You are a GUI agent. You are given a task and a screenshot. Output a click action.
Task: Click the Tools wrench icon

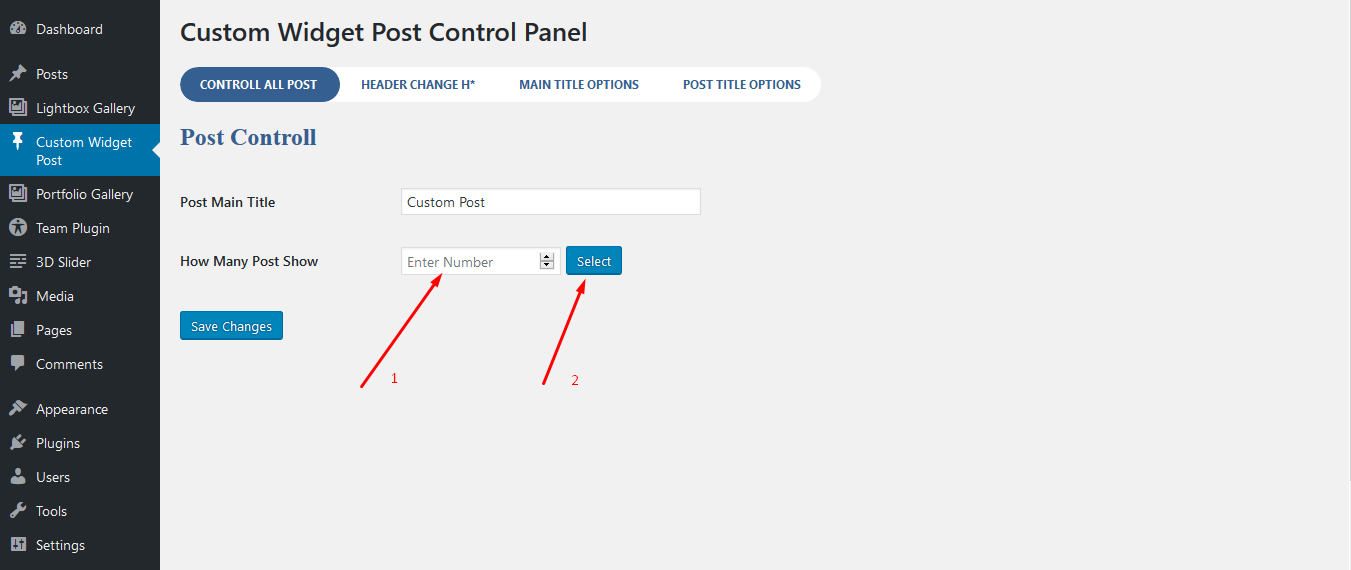pyautogui.click(x=18, y=511)
